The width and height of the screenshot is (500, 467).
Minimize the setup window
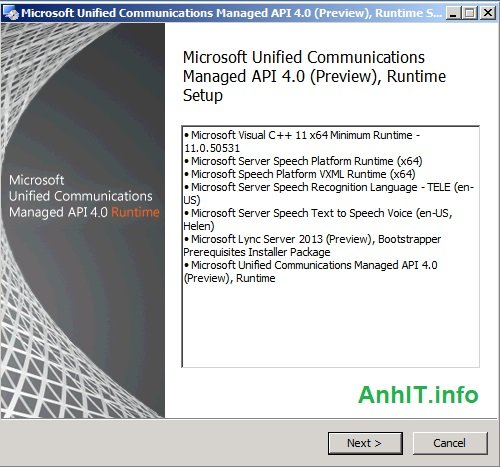point(453,13)
